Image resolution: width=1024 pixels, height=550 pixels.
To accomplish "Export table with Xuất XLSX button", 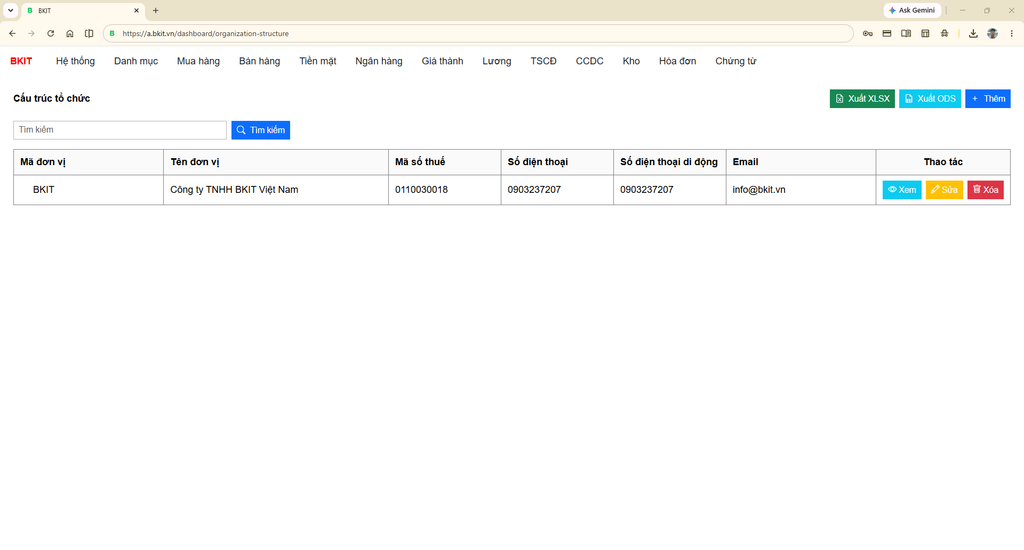I will (862, 99).
